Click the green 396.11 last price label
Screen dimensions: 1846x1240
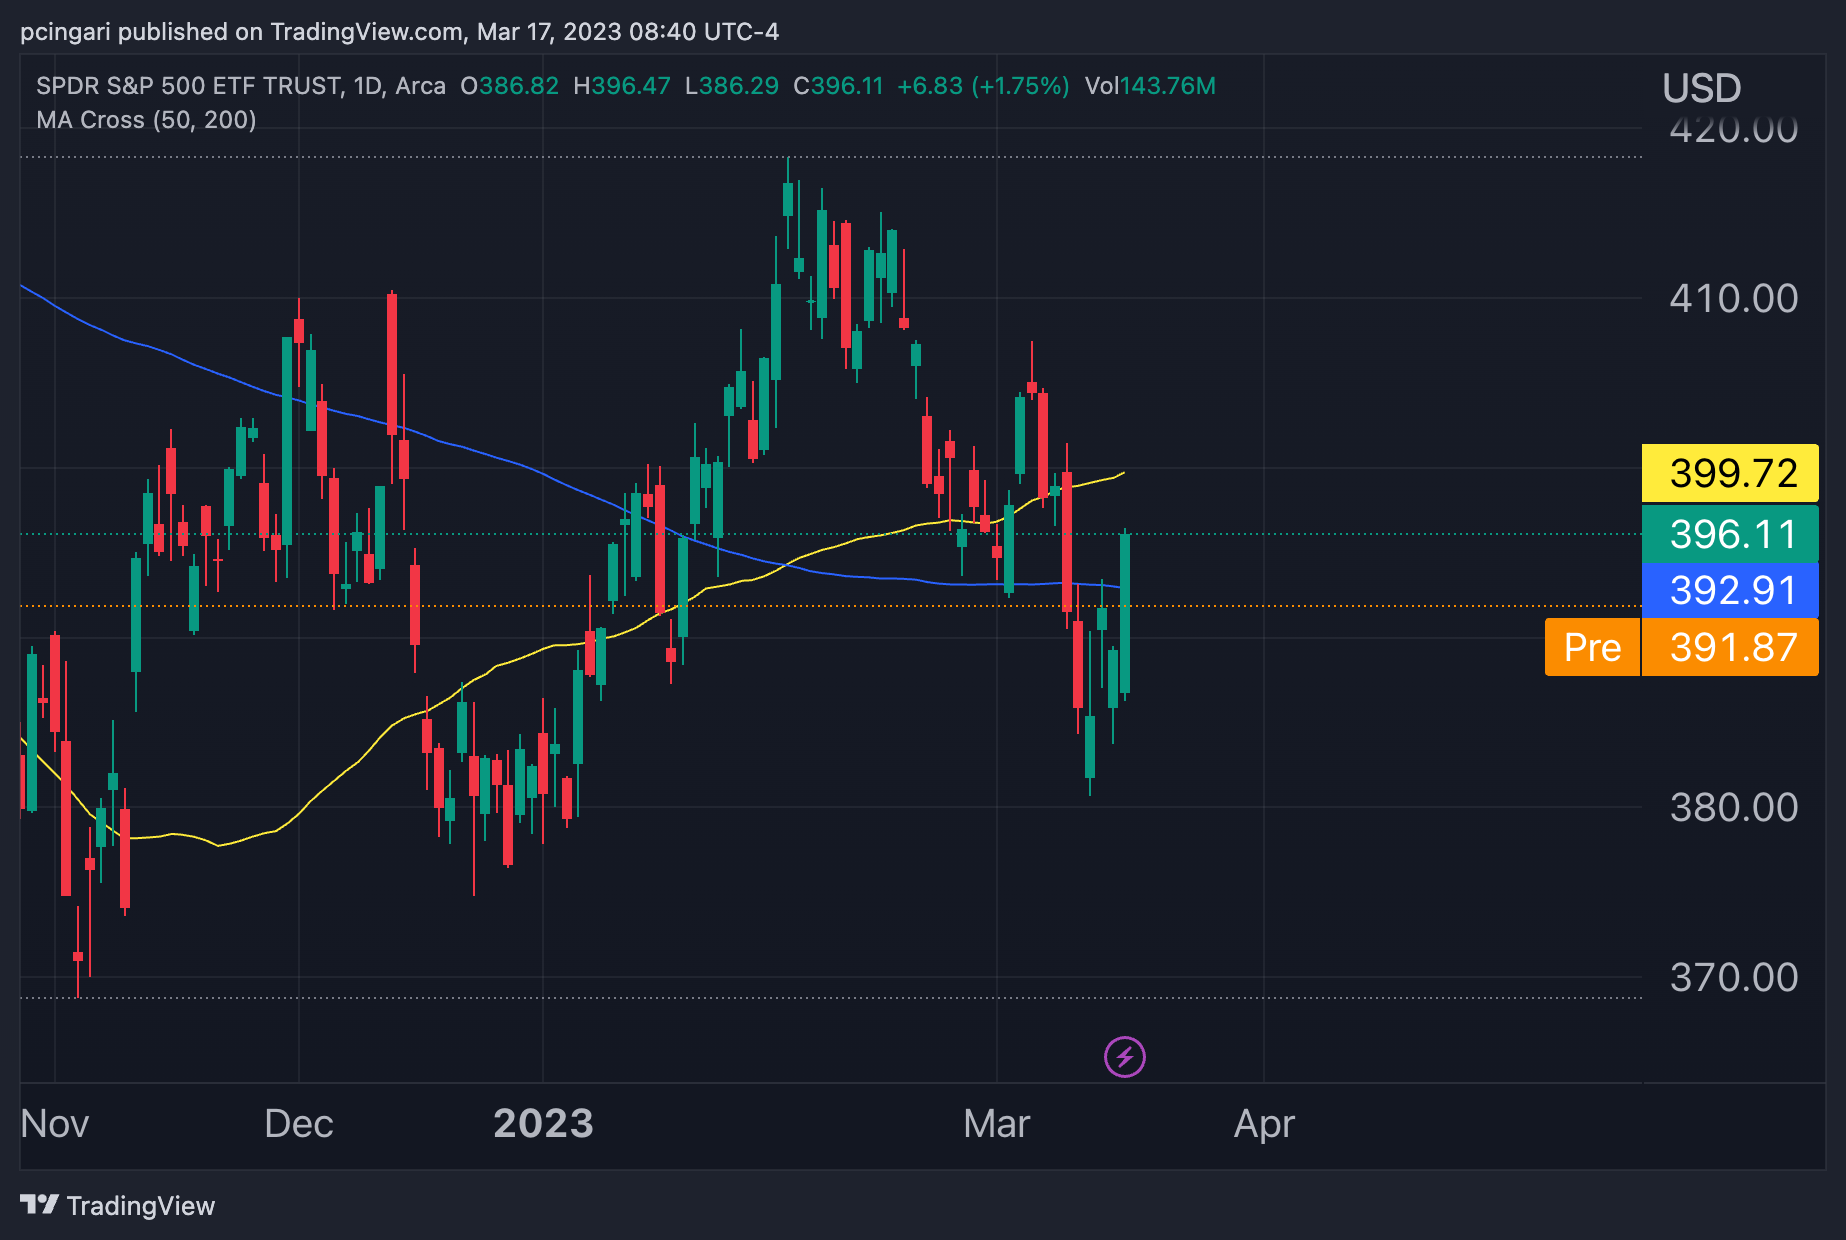pos(1730,534)
